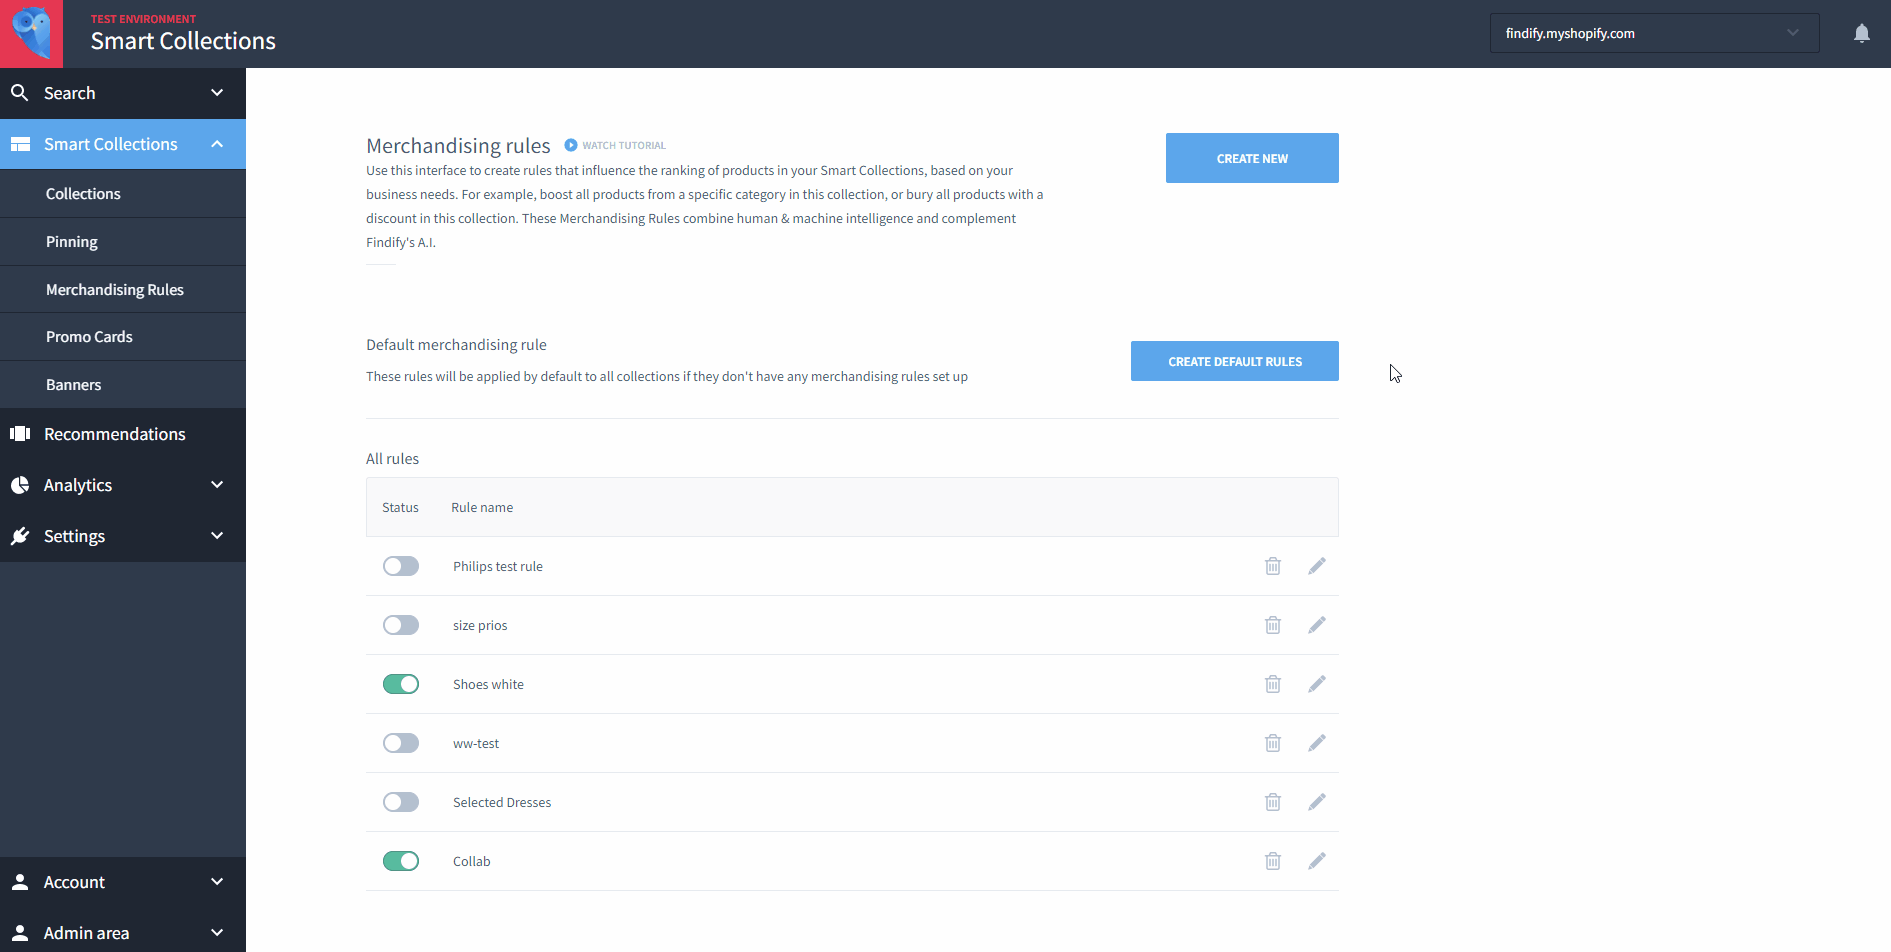The height and width of the screenshot is (952, 1891).
Task: Disable the Shoes white rule toggle
Action: tap(401, 684)
